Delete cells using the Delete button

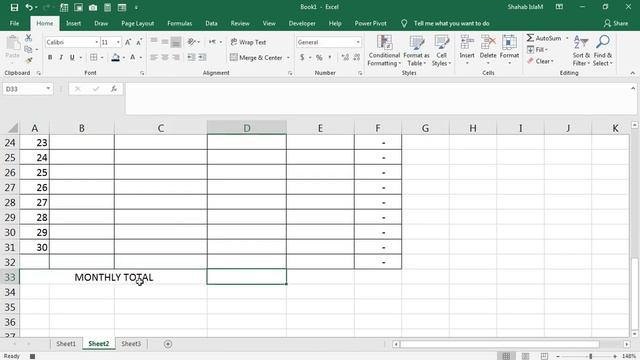click(488, 51)
